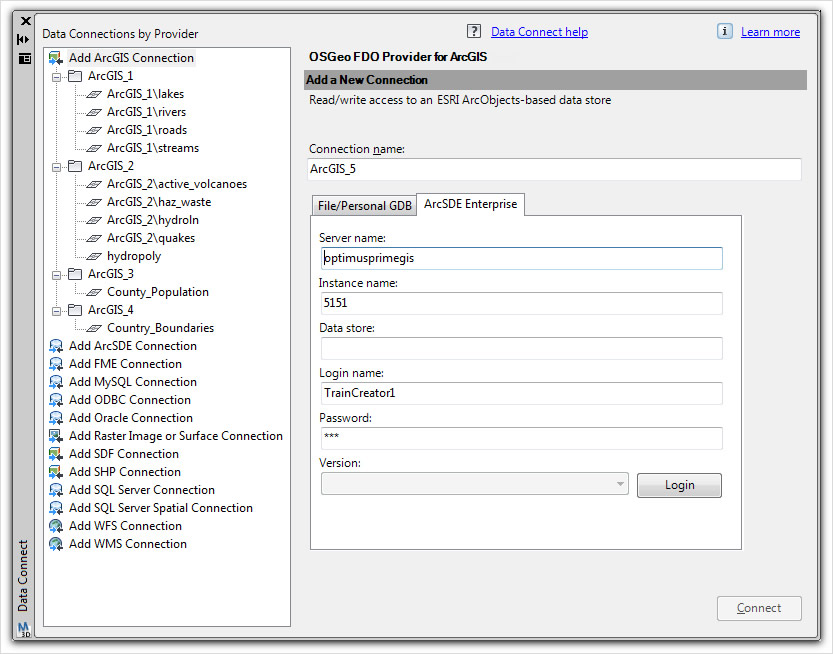Select the Add MySQL Connection entry
833x654 pixels.
[x=133, y=382]
